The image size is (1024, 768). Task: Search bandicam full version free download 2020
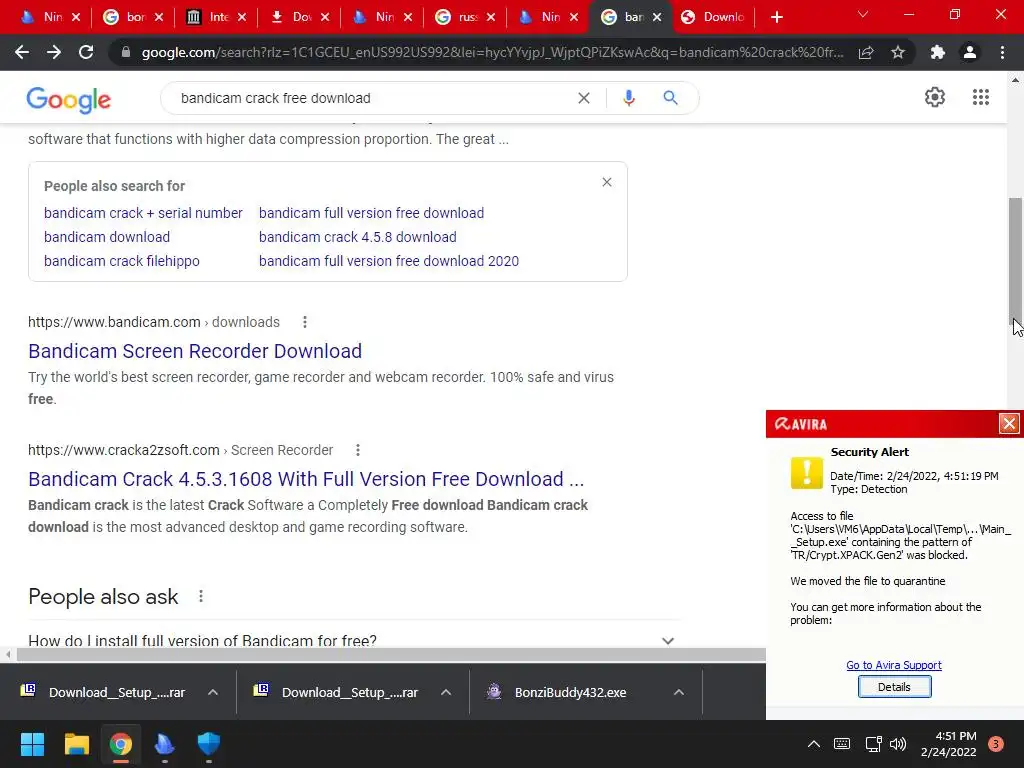coord(389,261)
